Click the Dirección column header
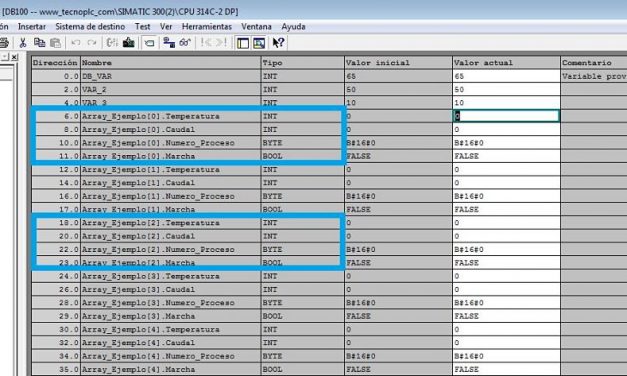The image size is (627, 376). pyautogui.click(x=56, y=63)
